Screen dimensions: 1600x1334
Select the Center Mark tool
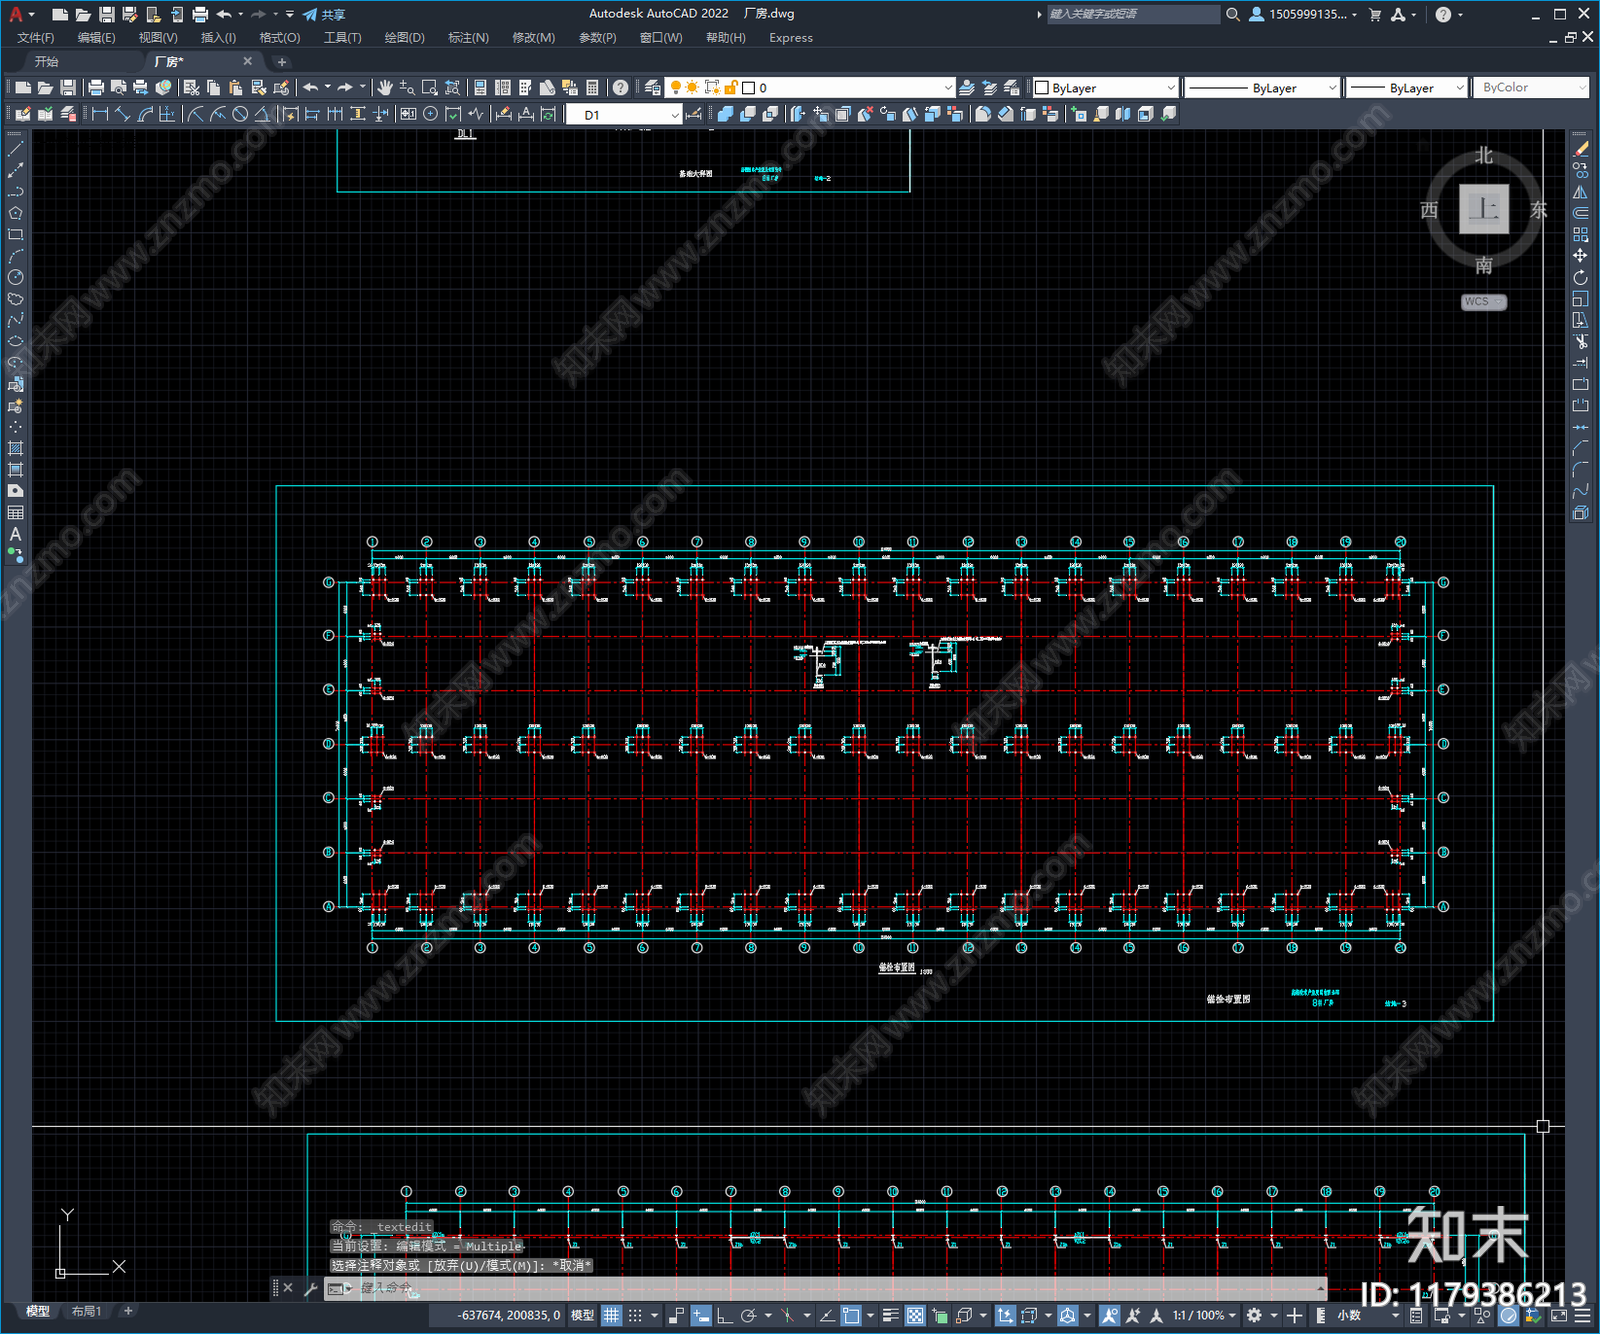430,114
